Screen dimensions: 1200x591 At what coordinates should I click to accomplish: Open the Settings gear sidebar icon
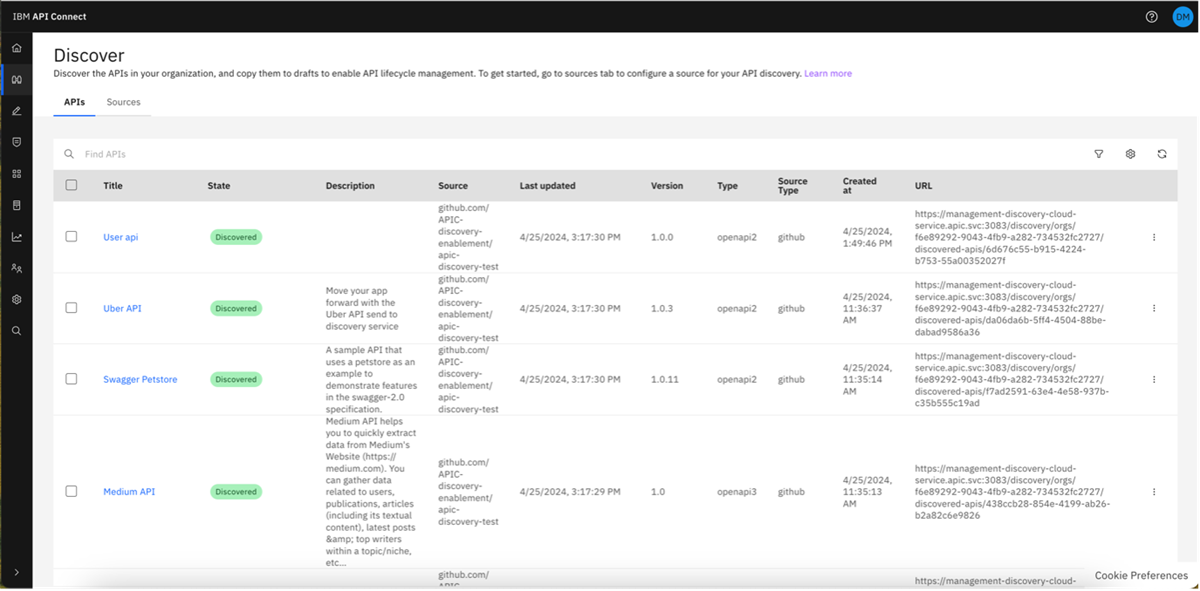click(x=16, y=299)
